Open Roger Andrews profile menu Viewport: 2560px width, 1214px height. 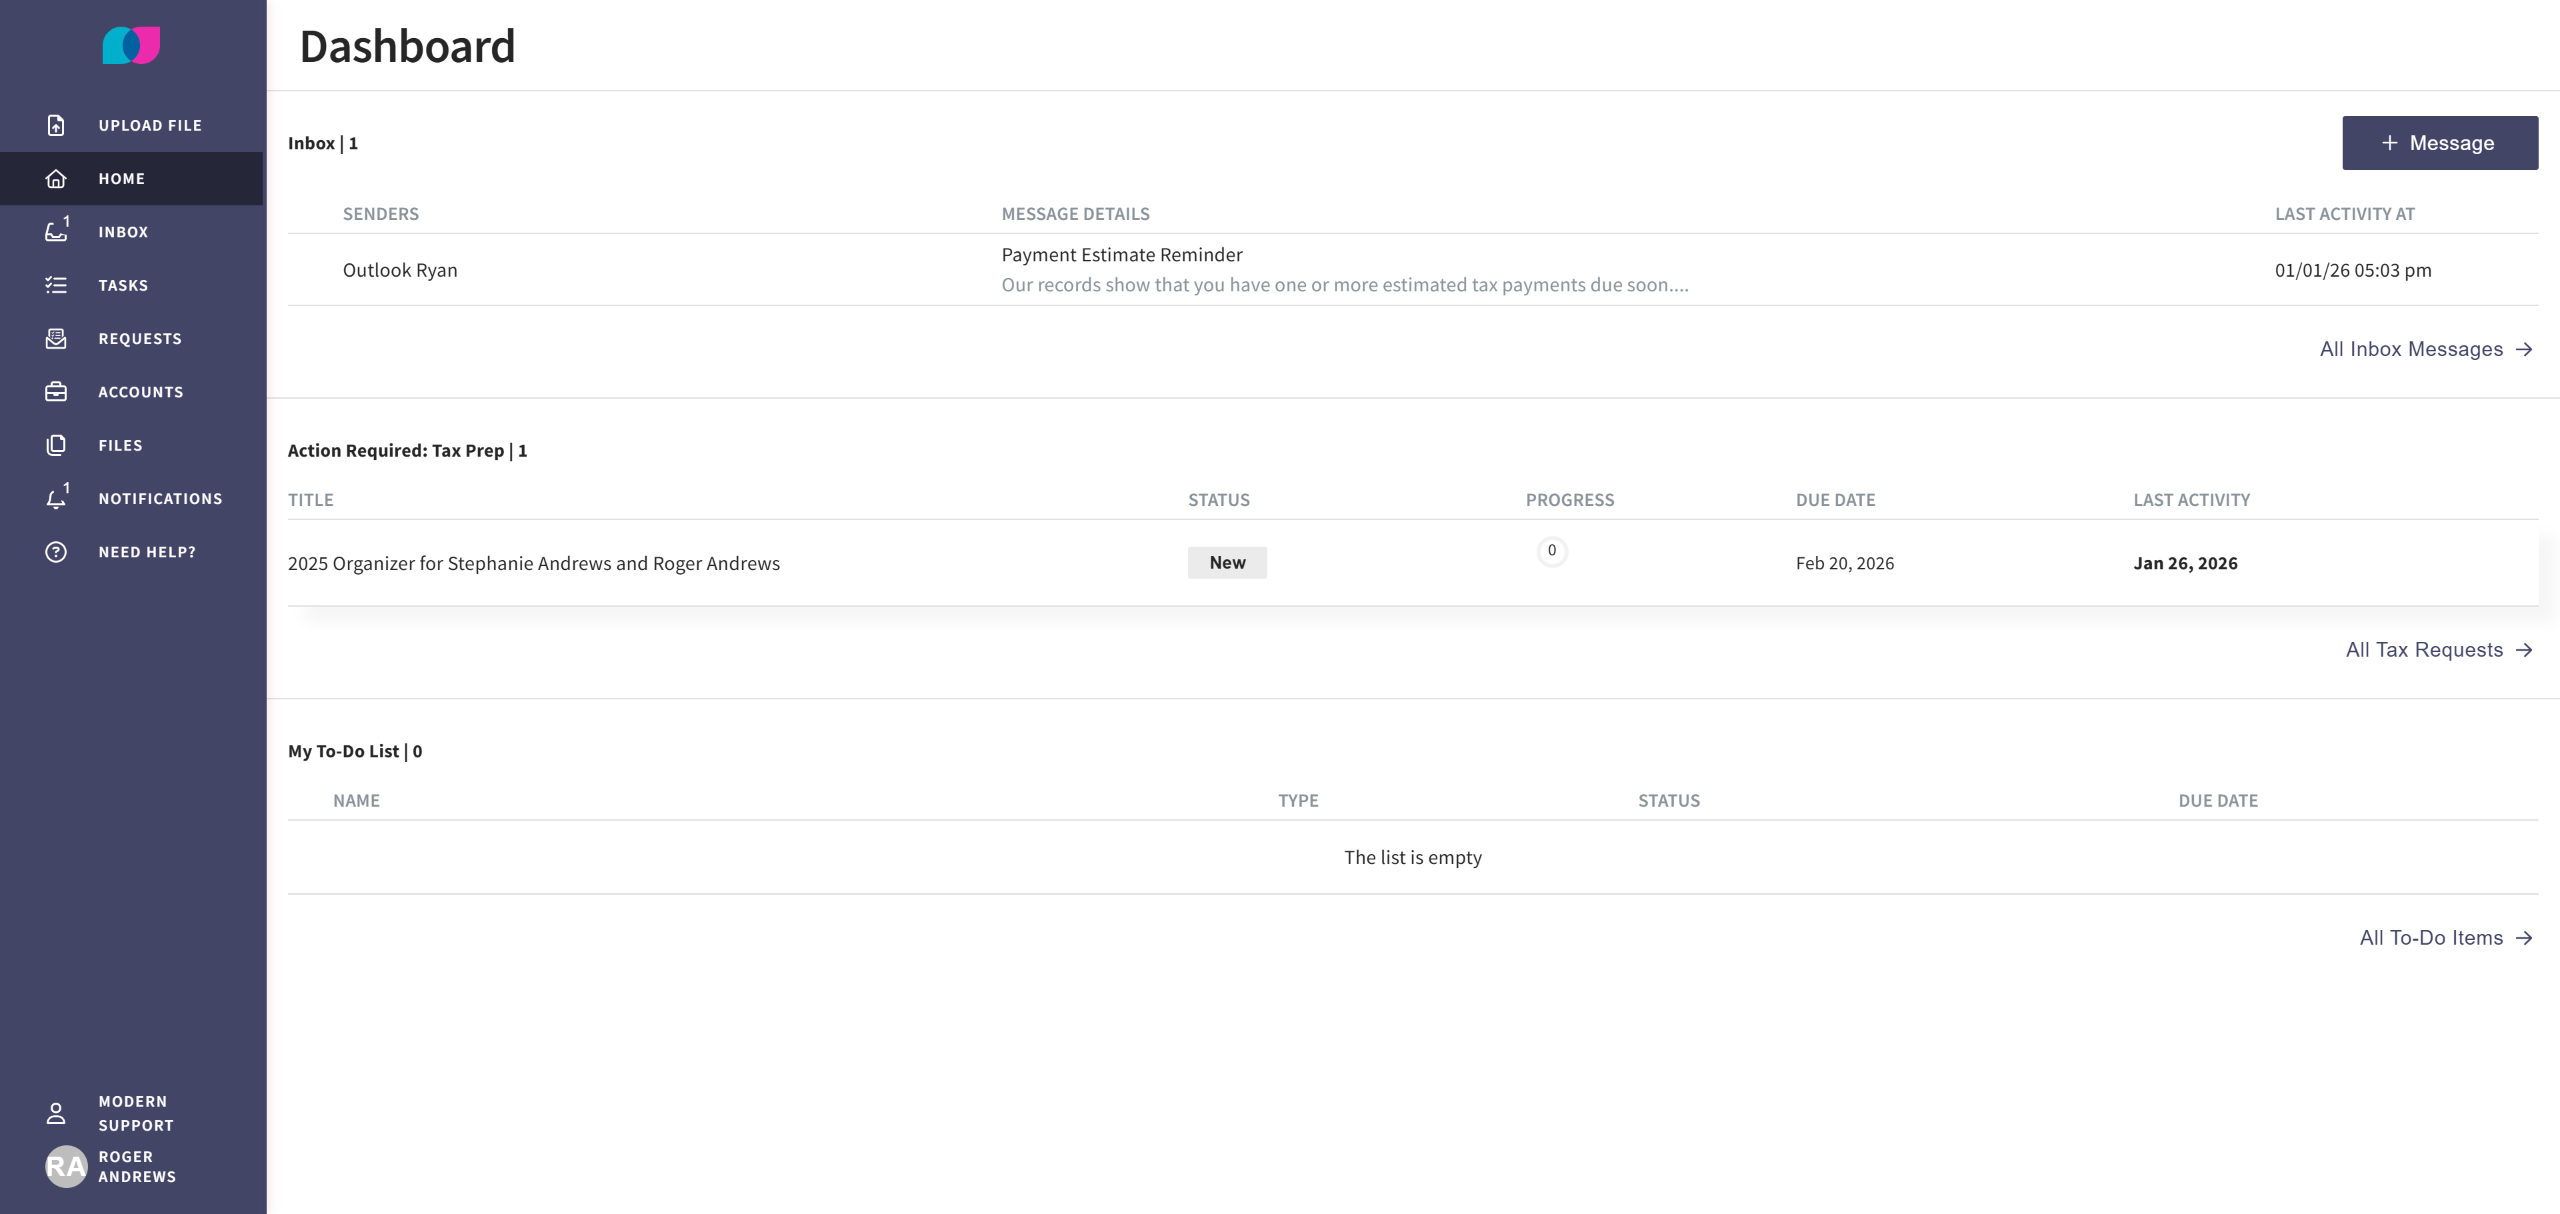click(137, 1166)
